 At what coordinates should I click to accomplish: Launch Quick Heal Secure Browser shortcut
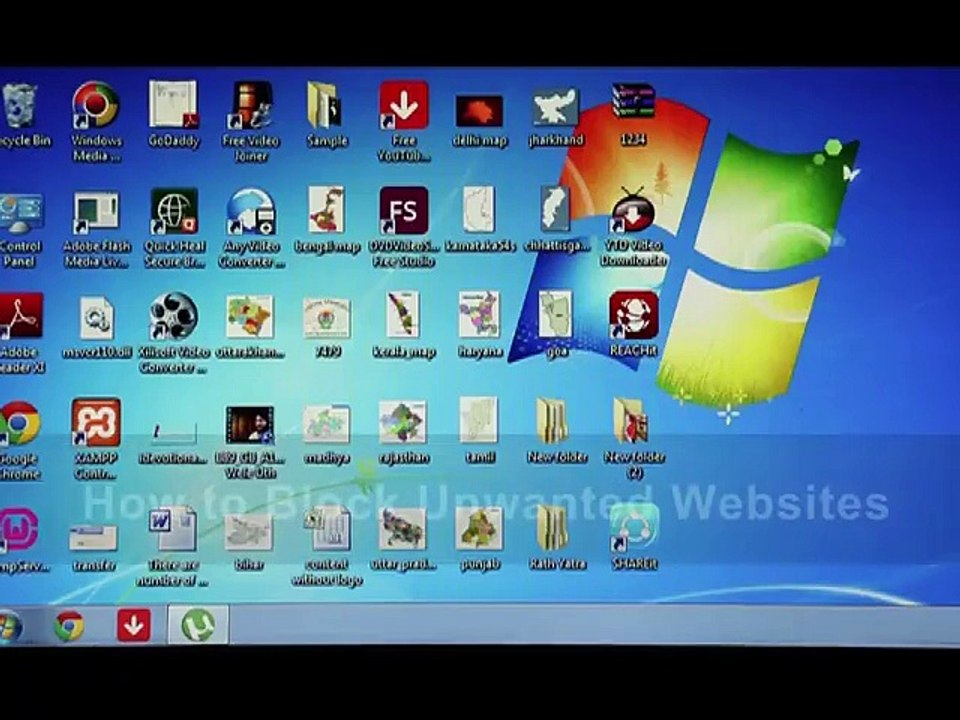(x=174, y=212)
